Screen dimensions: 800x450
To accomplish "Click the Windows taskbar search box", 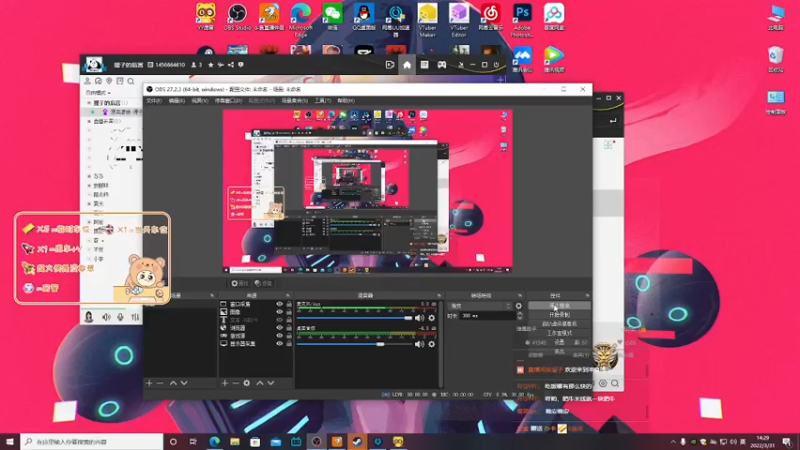I will [x=92, y=441].
